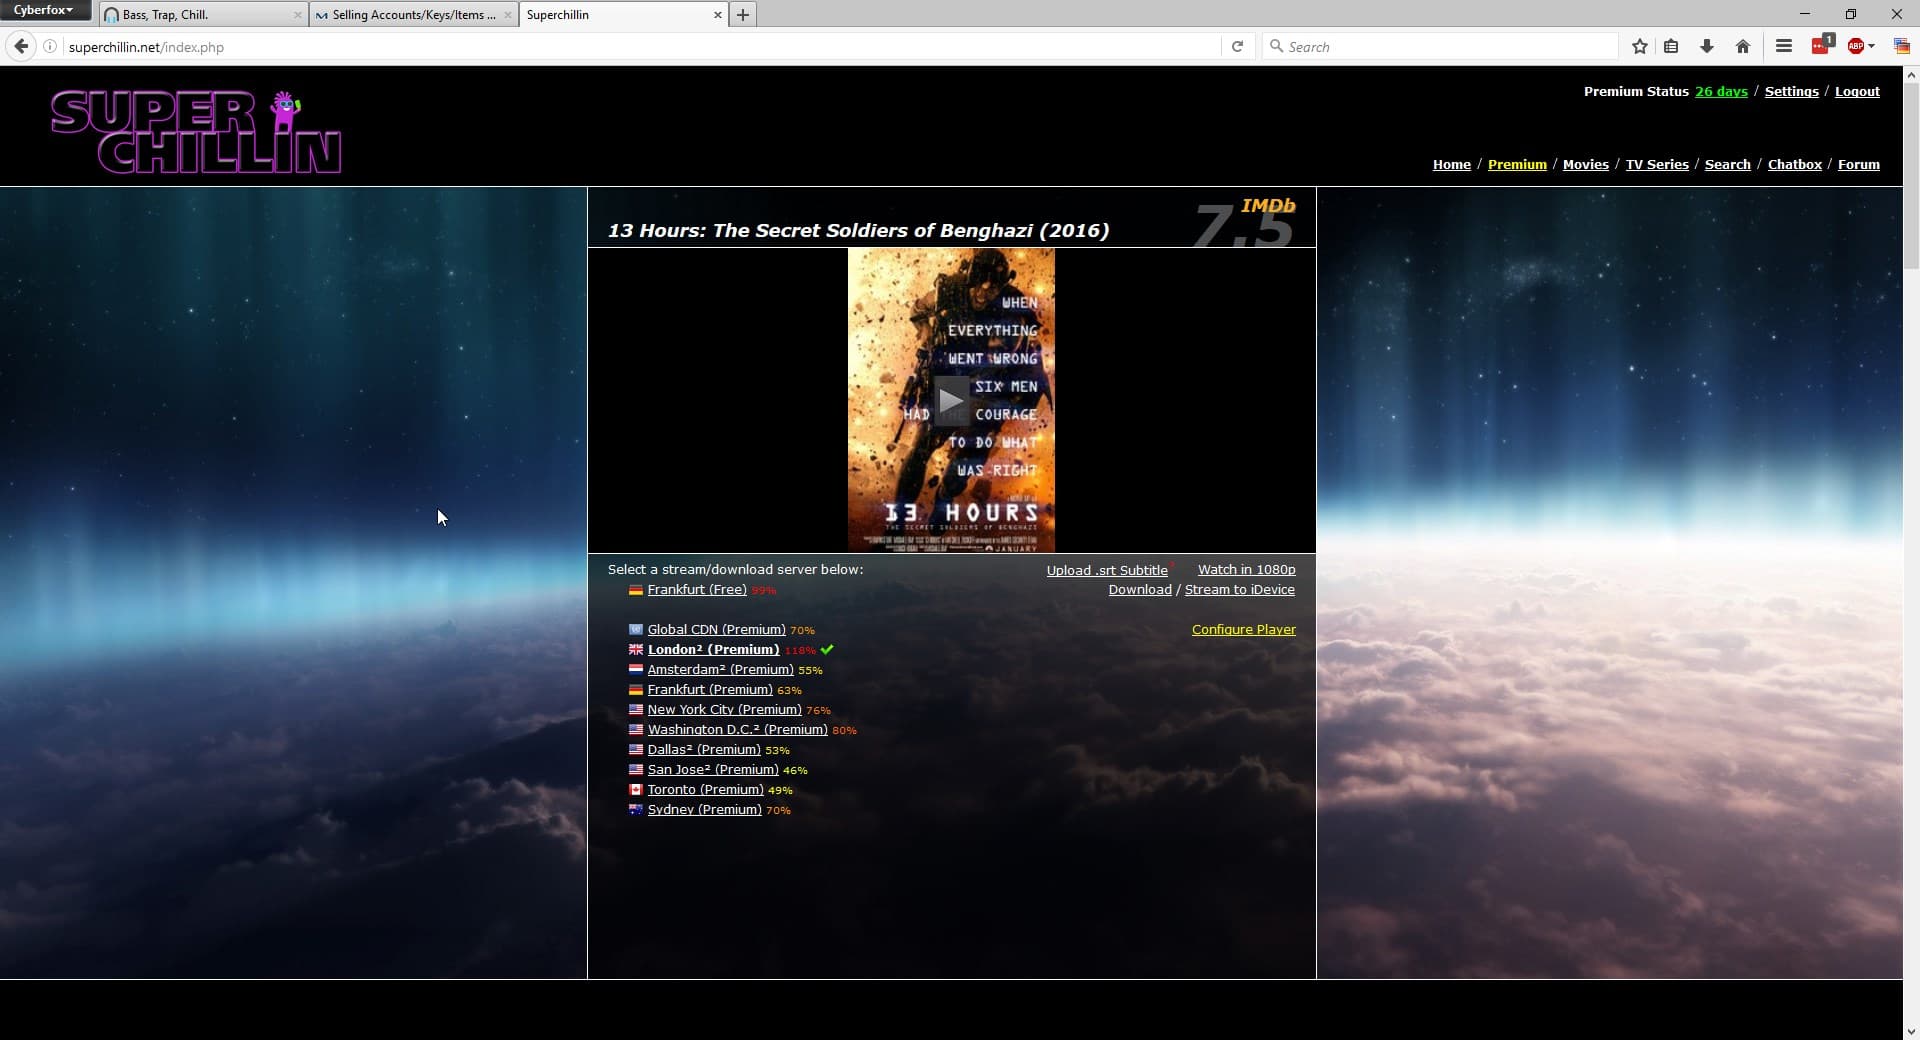Click the 13 Hours movie poster
Viewport: 1920px width, 1040px height.
coord(951,400)
